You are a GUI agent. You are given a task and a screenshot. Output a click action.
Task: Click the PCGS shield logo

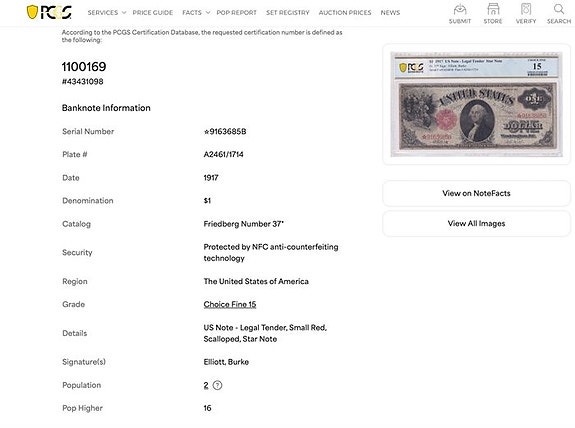pyautogui.click(x=49, y=12)
